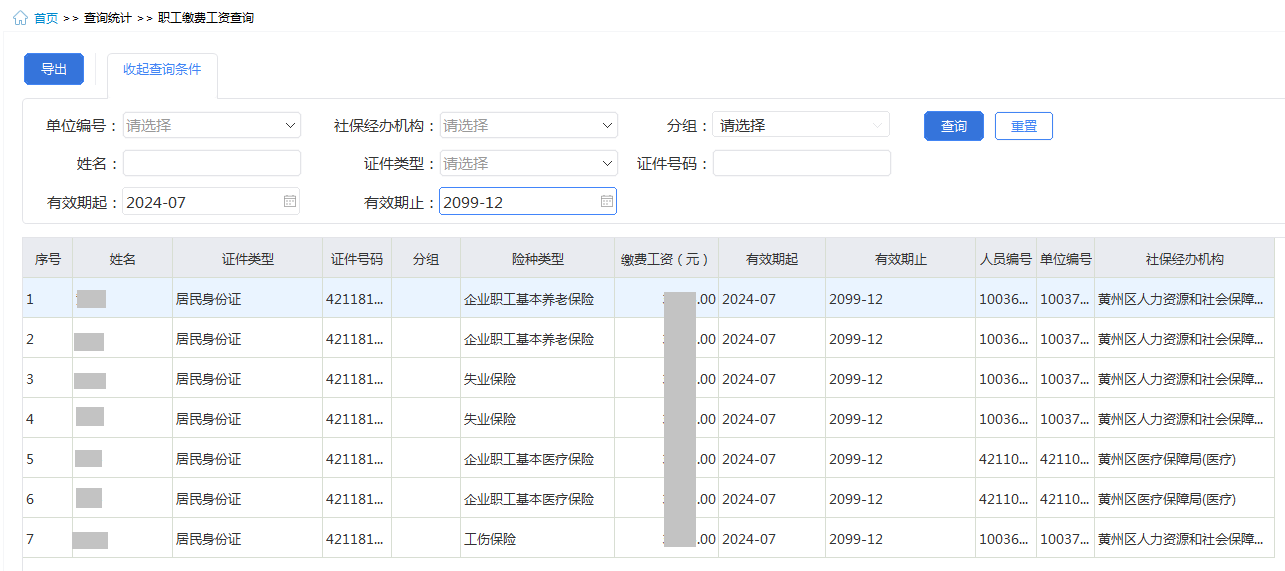
Task: Click the home icon in breadcrumb
Action: 20,18
